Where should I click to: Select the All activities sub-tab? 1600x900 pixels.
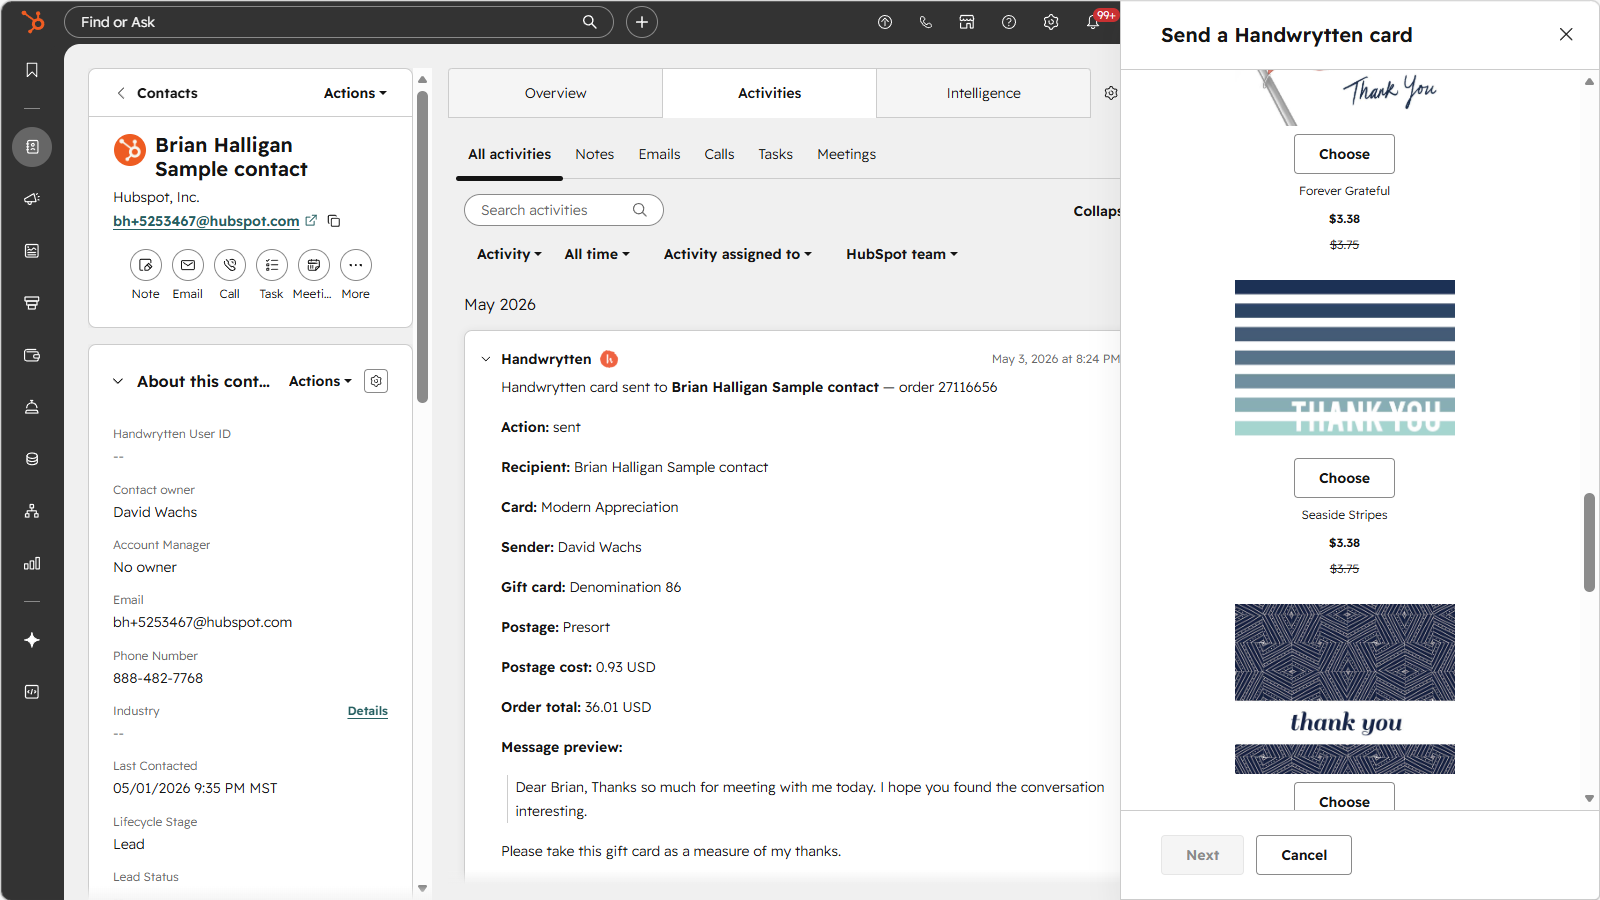[510, 154]
